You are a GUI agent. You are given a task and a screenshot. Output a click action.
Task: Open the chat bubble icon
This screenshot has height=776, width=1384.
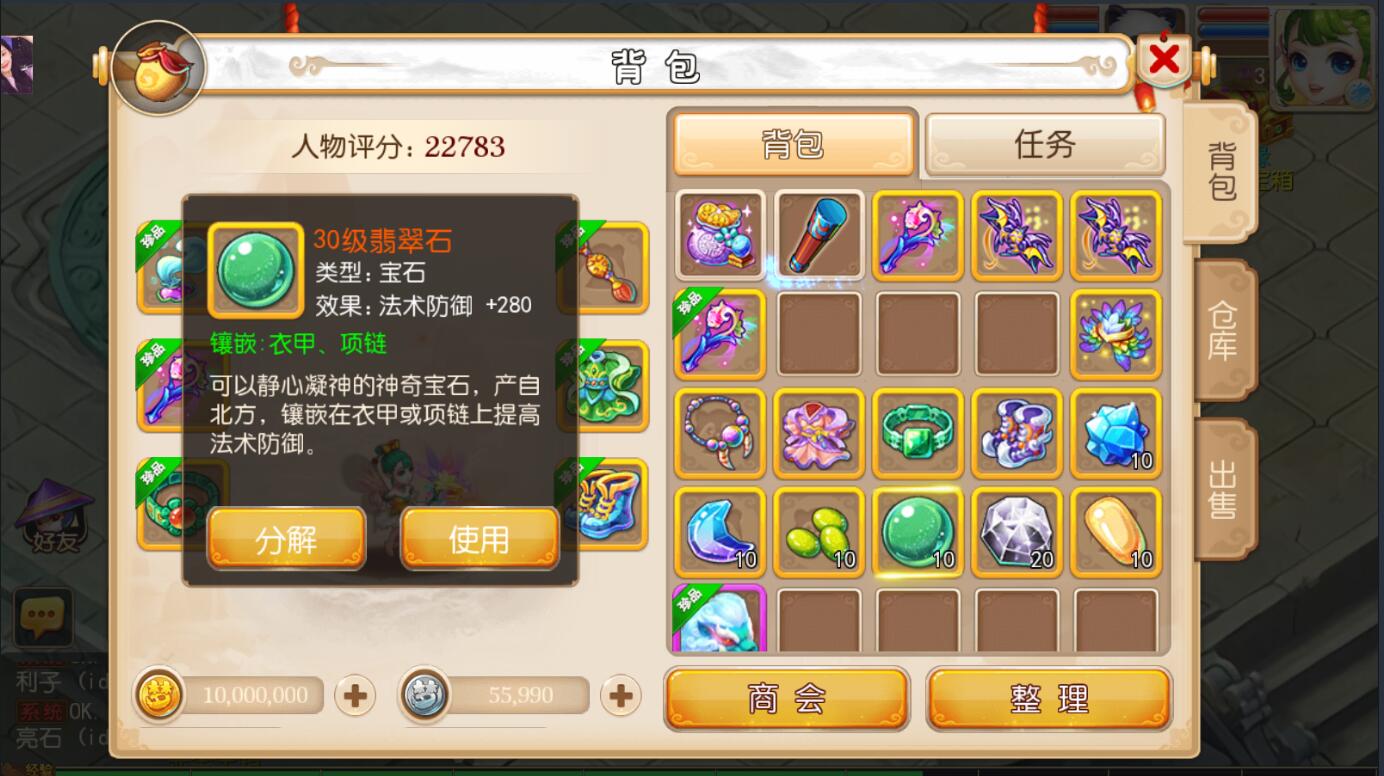[43, 617]
